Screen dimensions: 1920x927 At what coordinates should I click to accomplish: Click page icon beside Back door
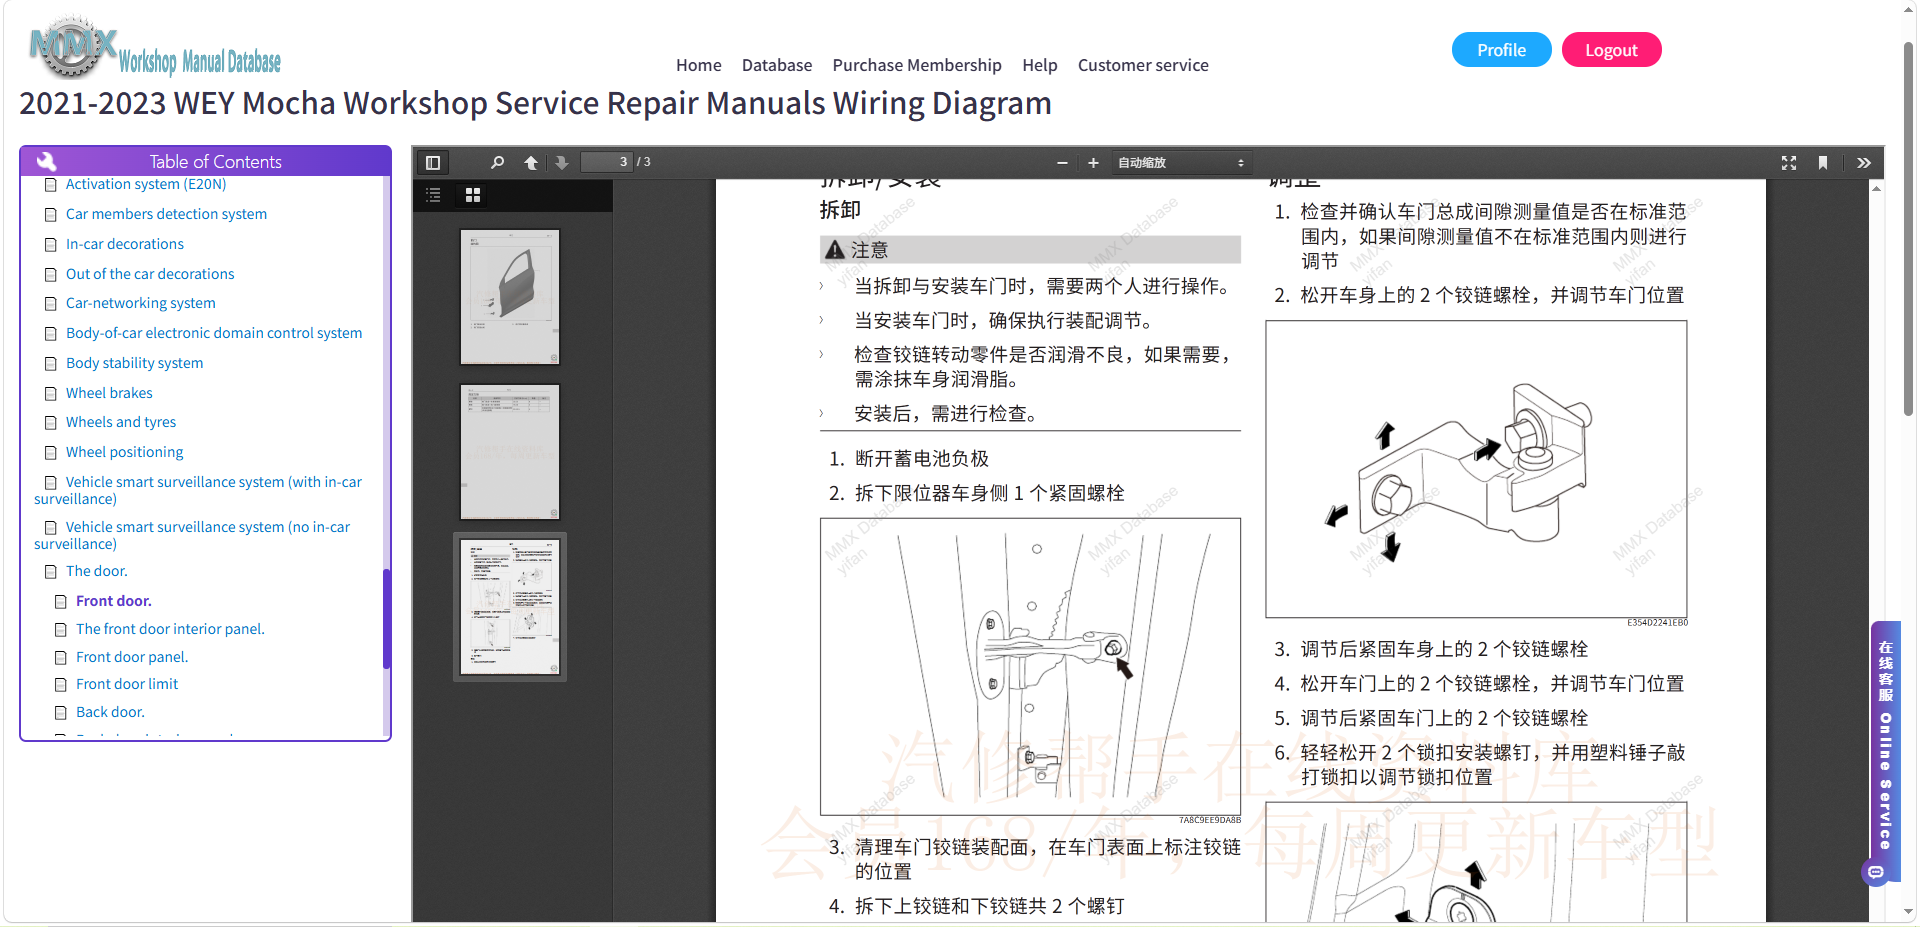tap(61, 713)
